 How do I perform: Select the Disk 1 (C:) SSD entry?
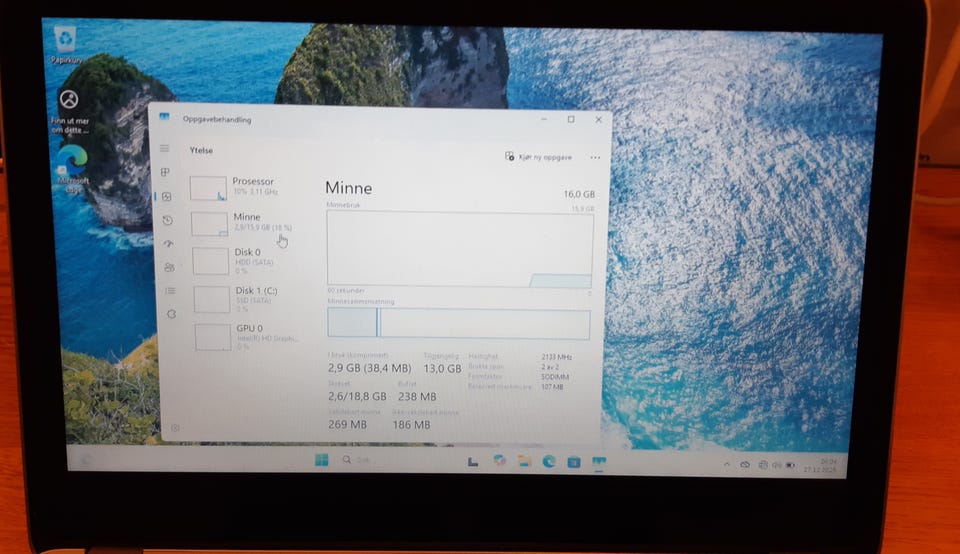[x=246, y=299]
